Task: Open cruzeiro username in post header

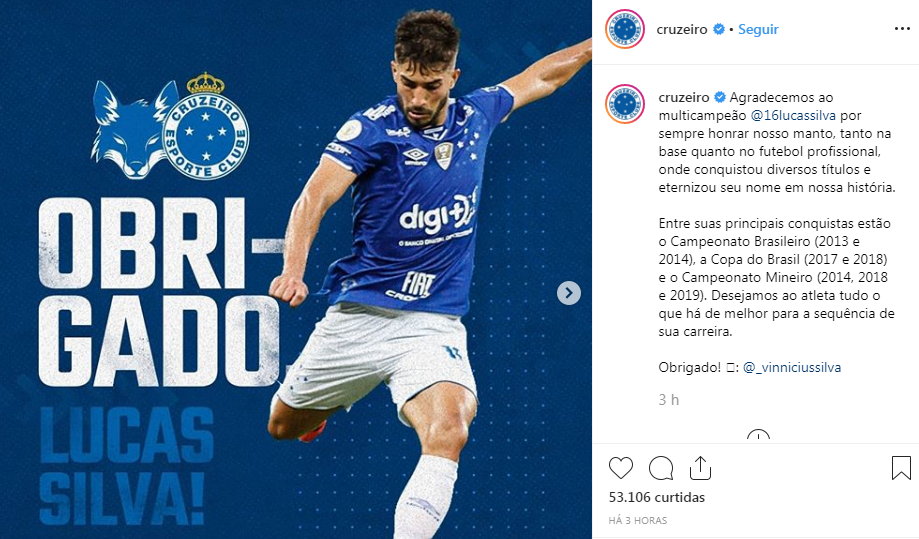Action: coord(682,29)
